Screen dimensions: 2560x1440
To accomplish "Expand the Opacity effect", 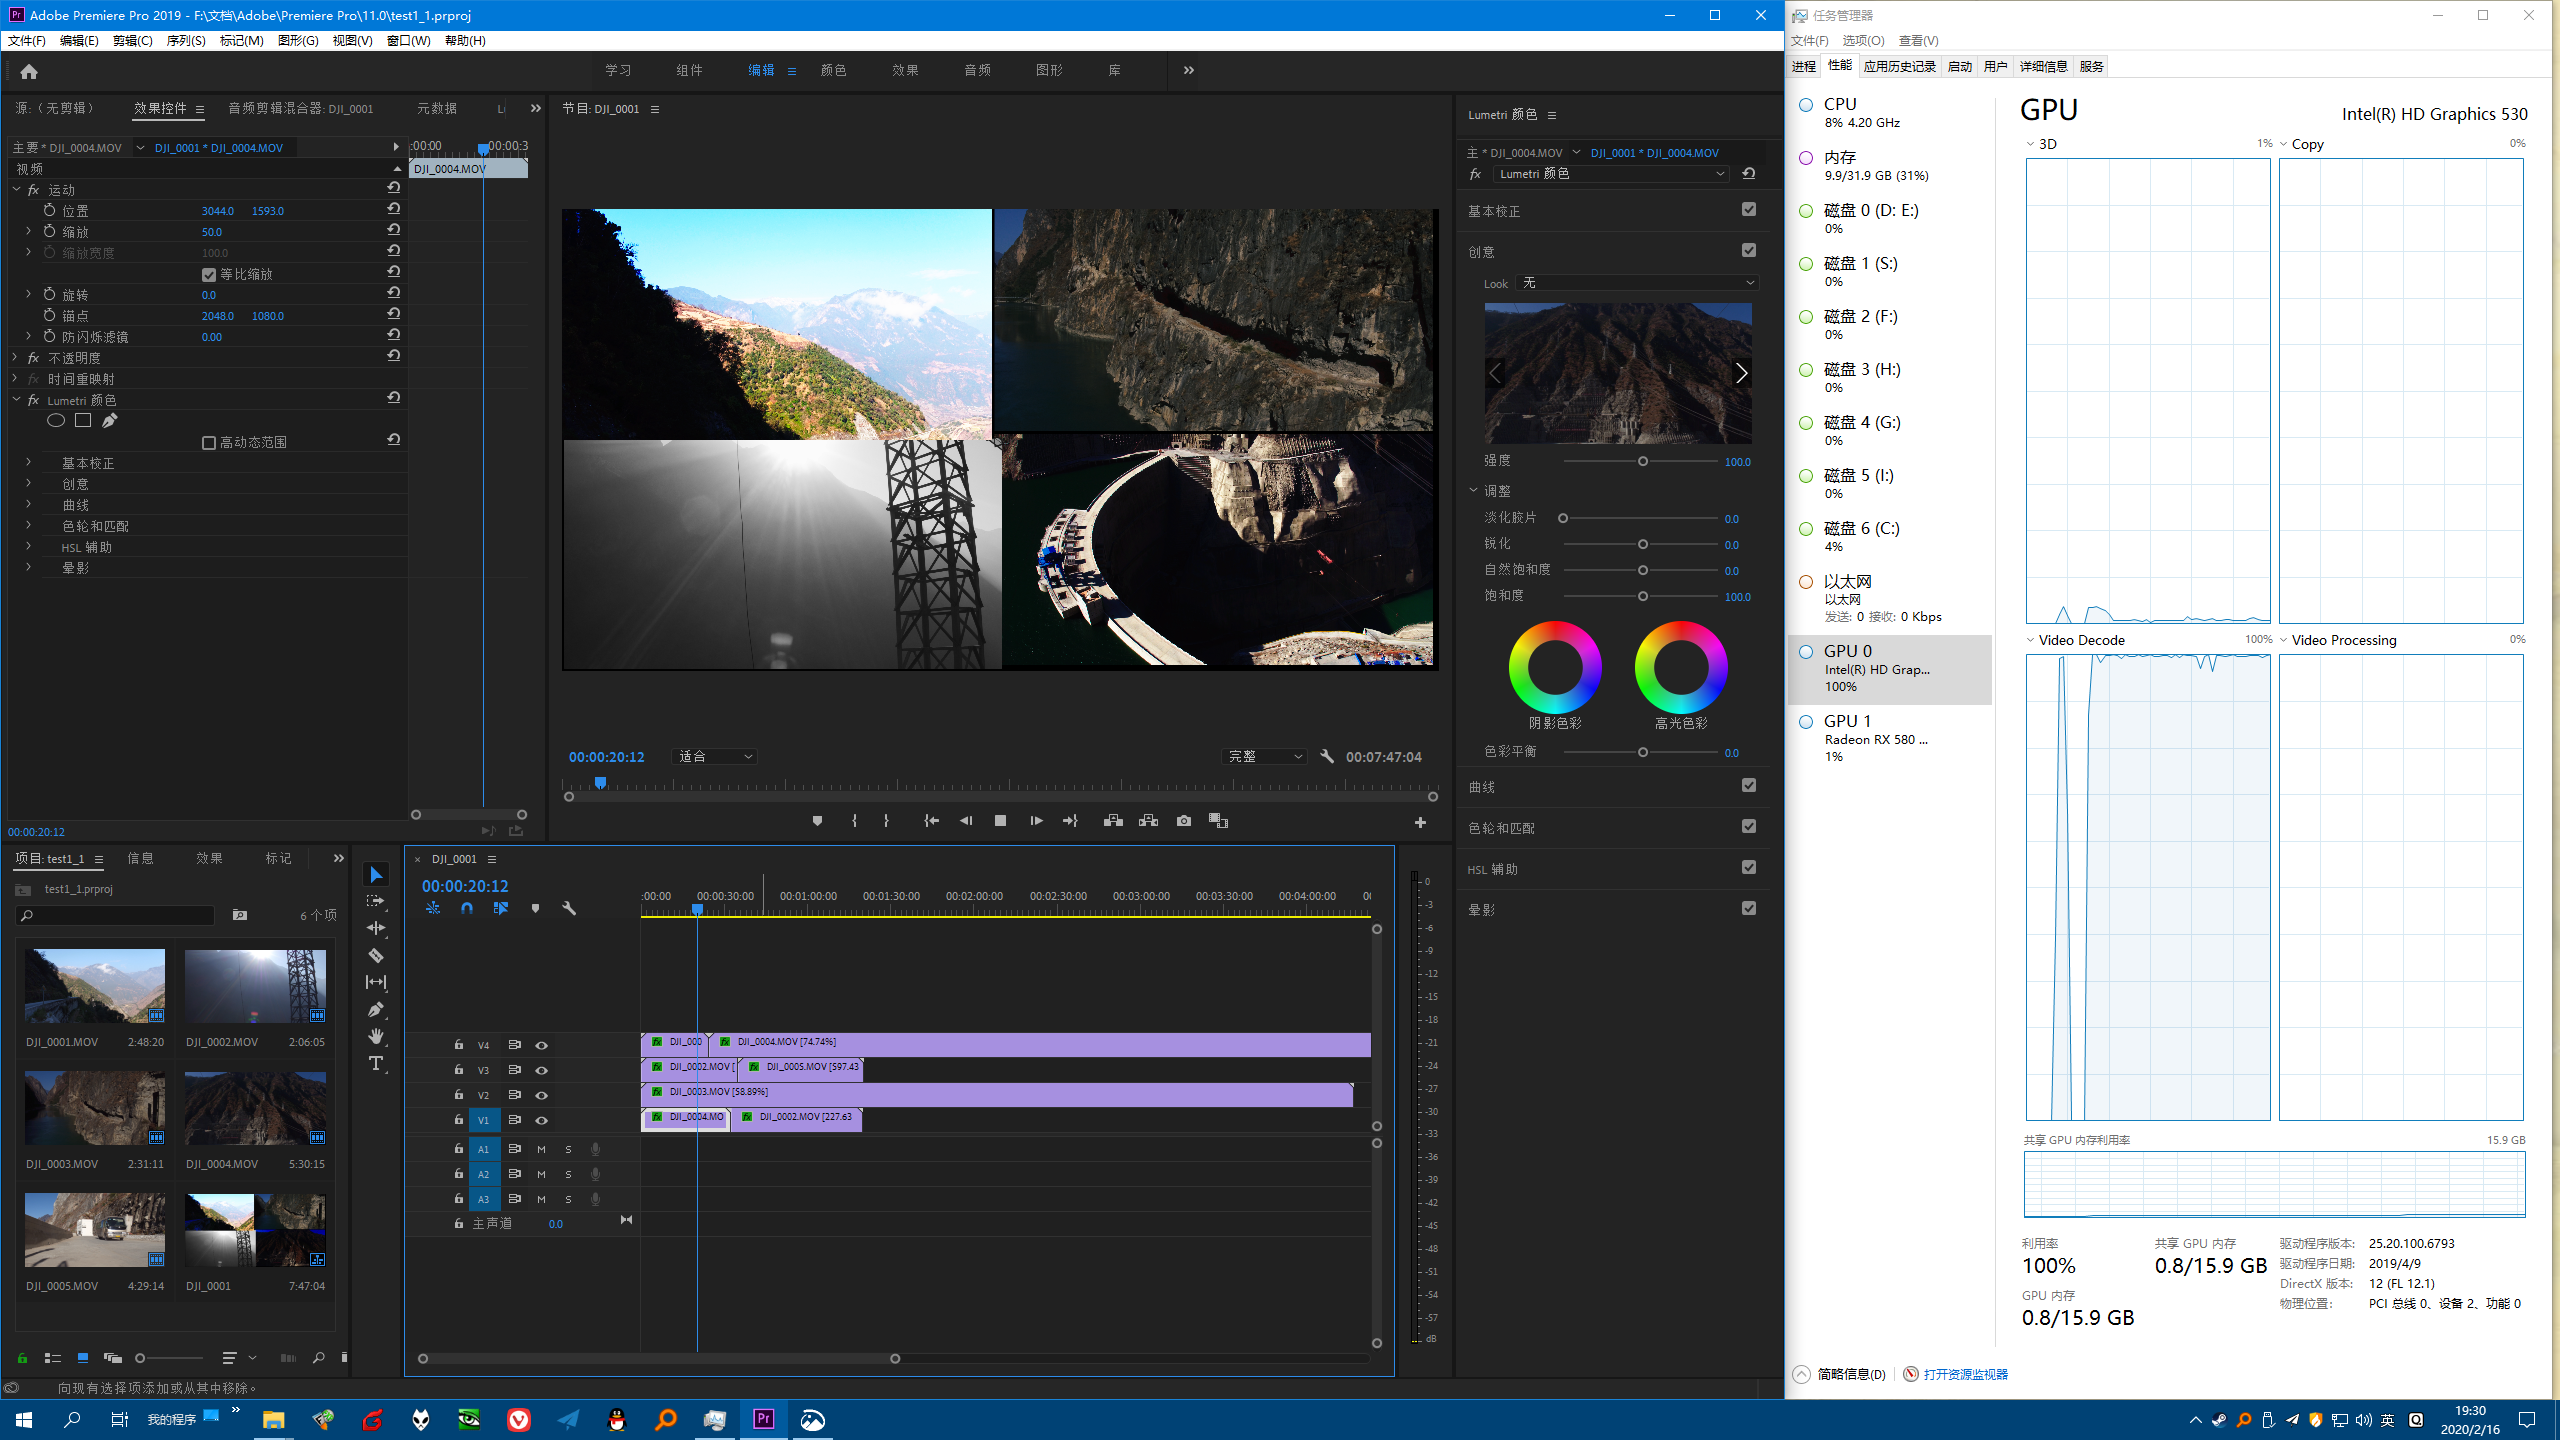I will pos(16,357).
